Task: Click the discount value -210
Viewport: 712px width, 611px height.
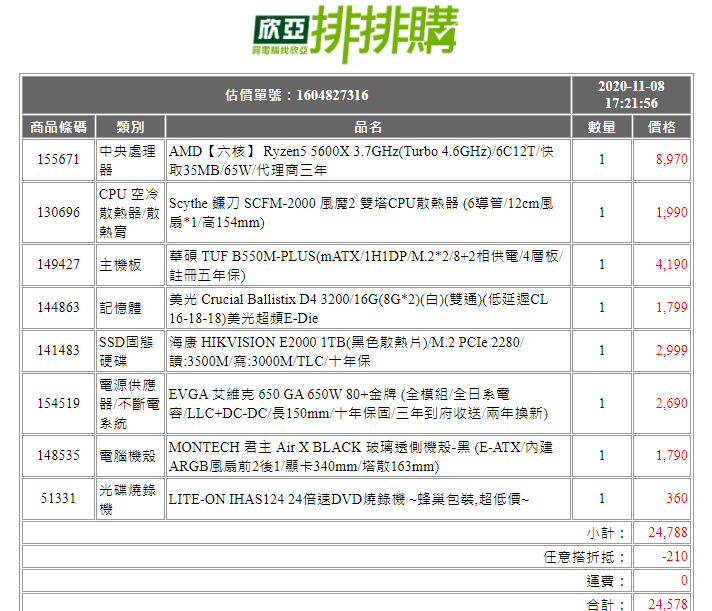Action: tap(675, 557)
